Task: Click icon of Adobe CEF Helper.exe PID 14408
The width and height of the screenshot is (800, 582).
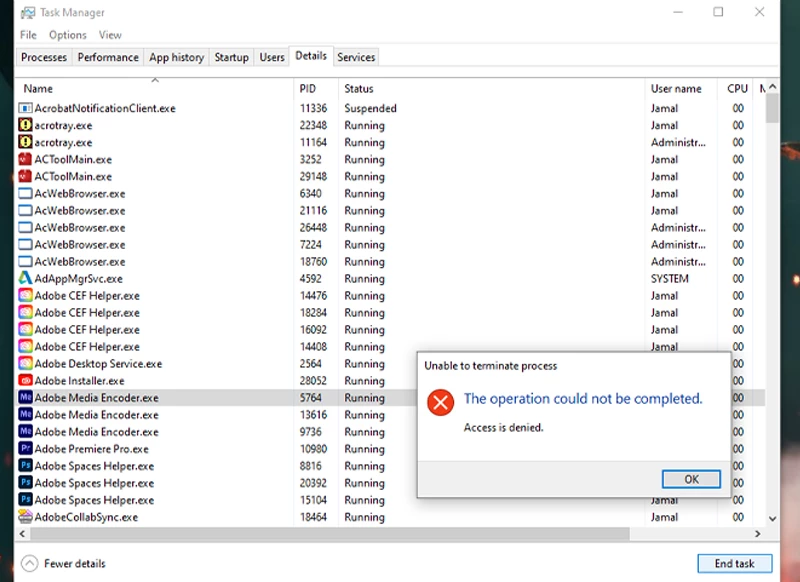Action: click(x=25, y=347)
